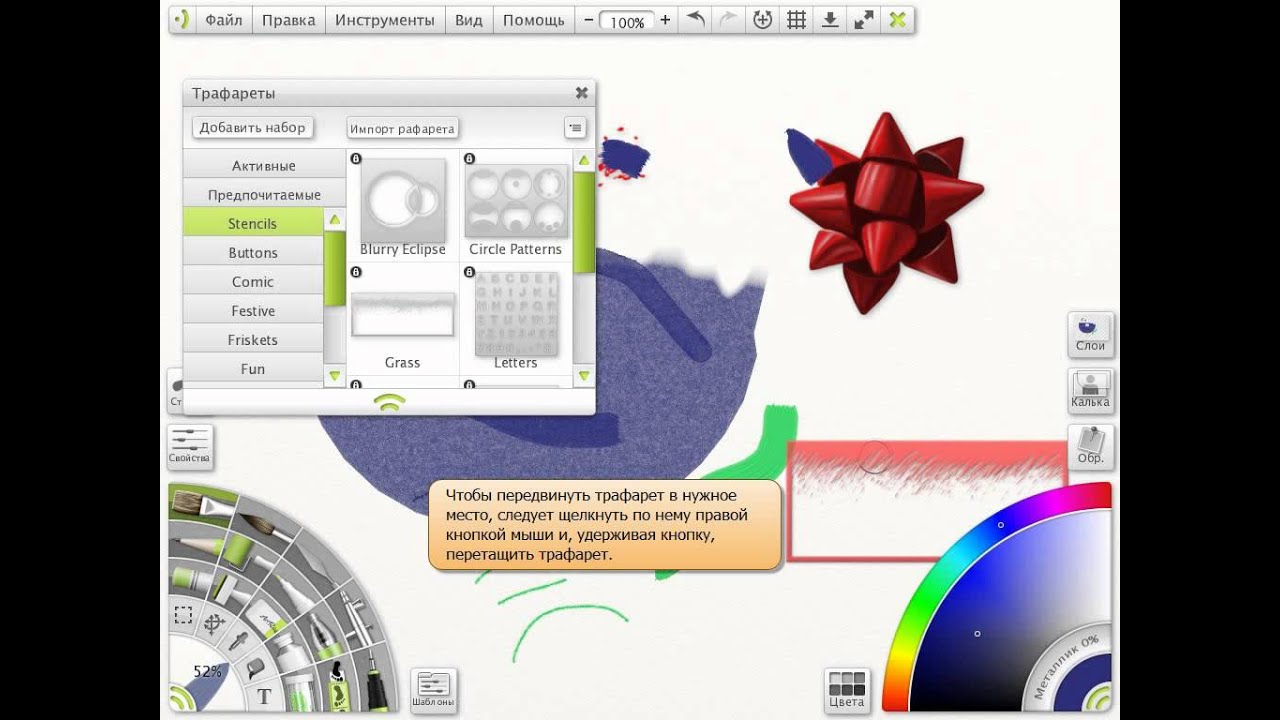Select the dashed-rectangle Selection tool
Image resolution: width=1280 pixels, height=720 pixels.
coord(183,614)
